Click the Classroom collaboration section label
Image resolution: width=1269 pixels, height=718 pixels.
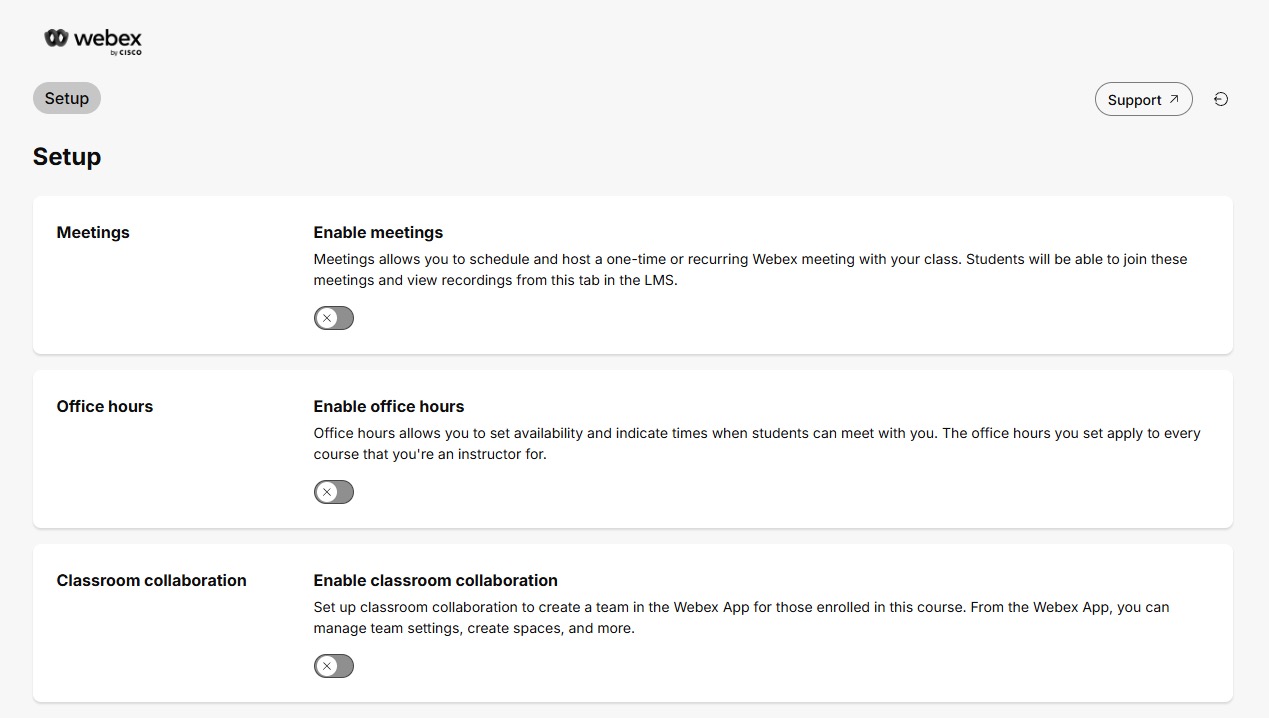[x=151, y=580]
